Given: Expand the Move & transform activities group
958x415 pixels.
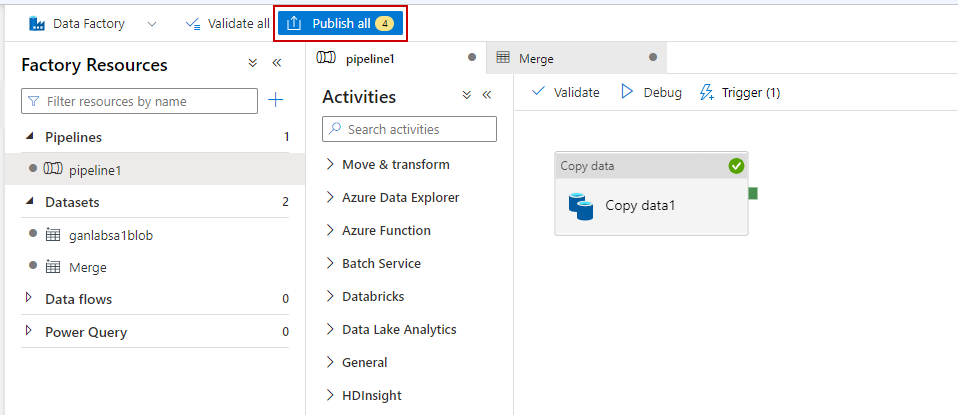Looking at the screenshot, I should click(330, 164).
